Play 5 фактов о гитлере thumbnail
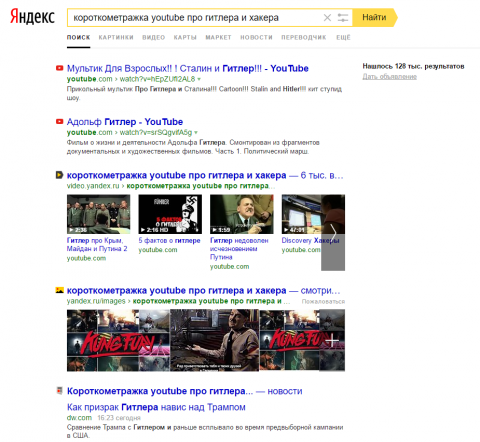 pos(170,214)
